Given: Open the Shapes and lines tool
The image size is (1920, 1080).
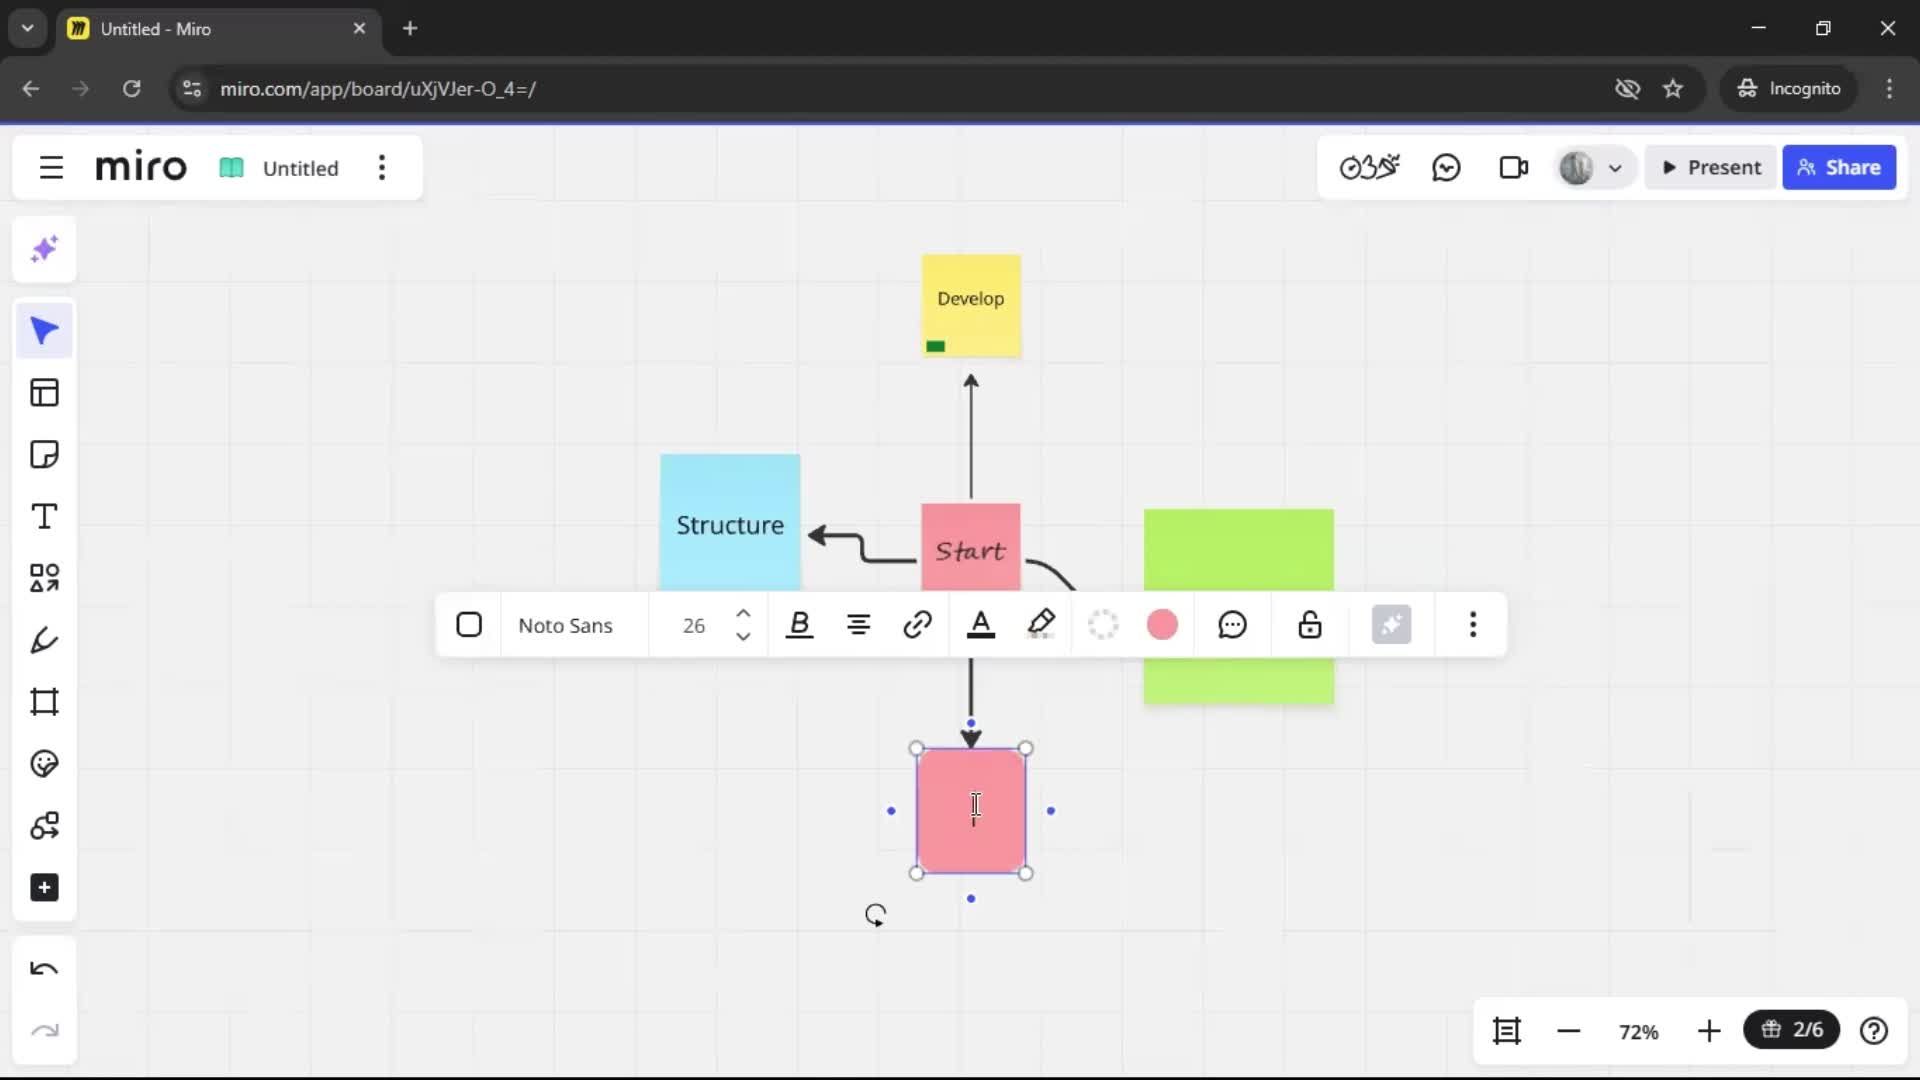Looking at the screenshot, I should click(x=44, y=578).
